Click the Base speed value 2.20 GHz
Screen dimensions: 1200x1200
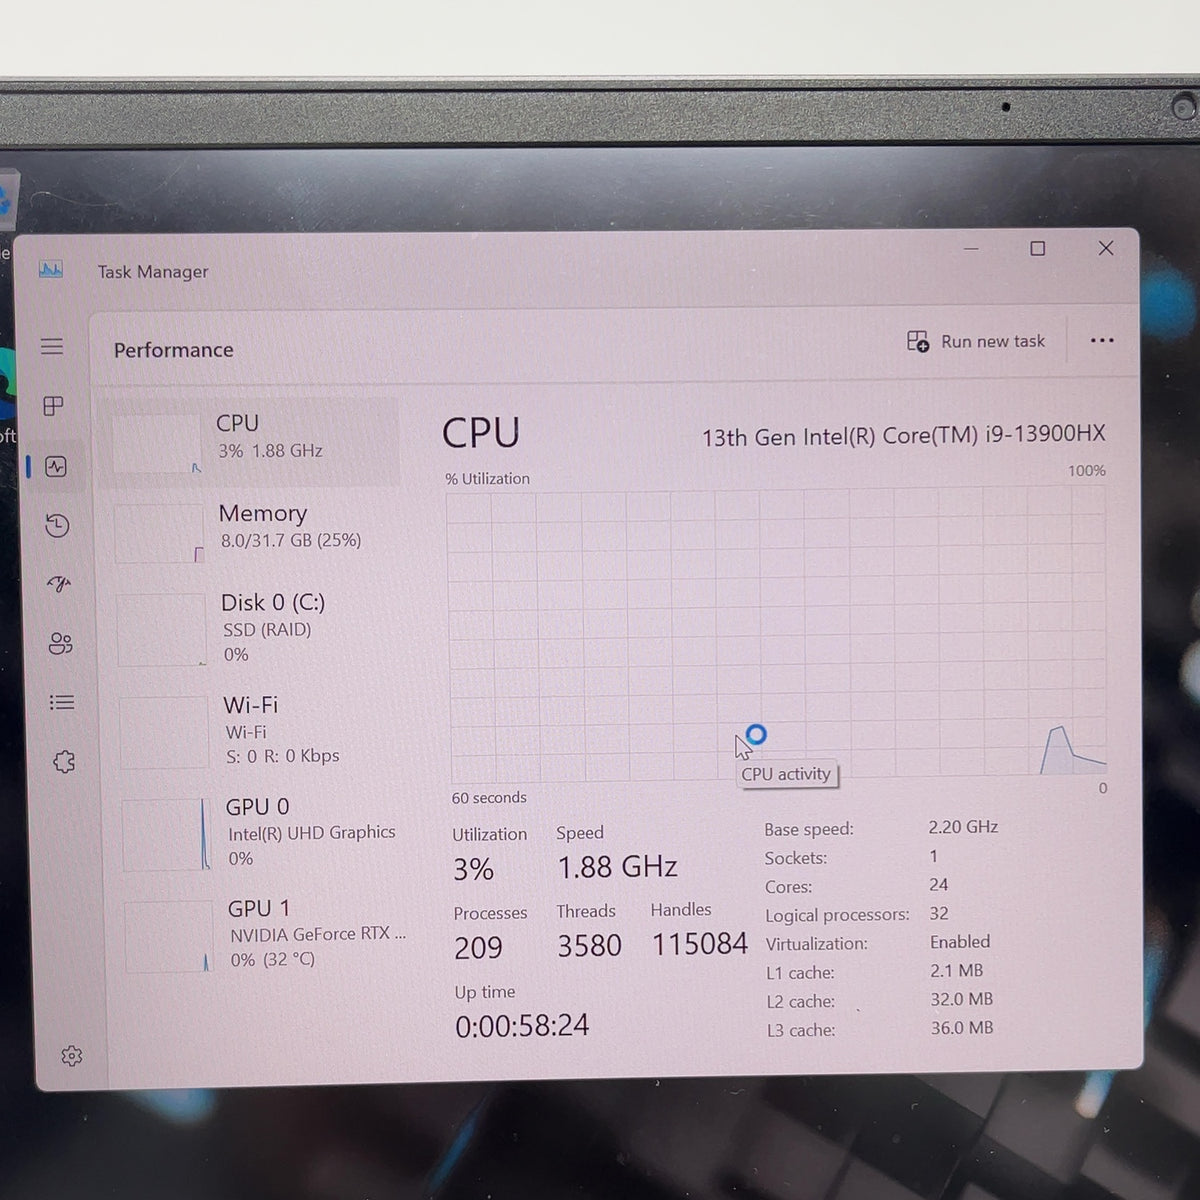(x=963, y=827)
